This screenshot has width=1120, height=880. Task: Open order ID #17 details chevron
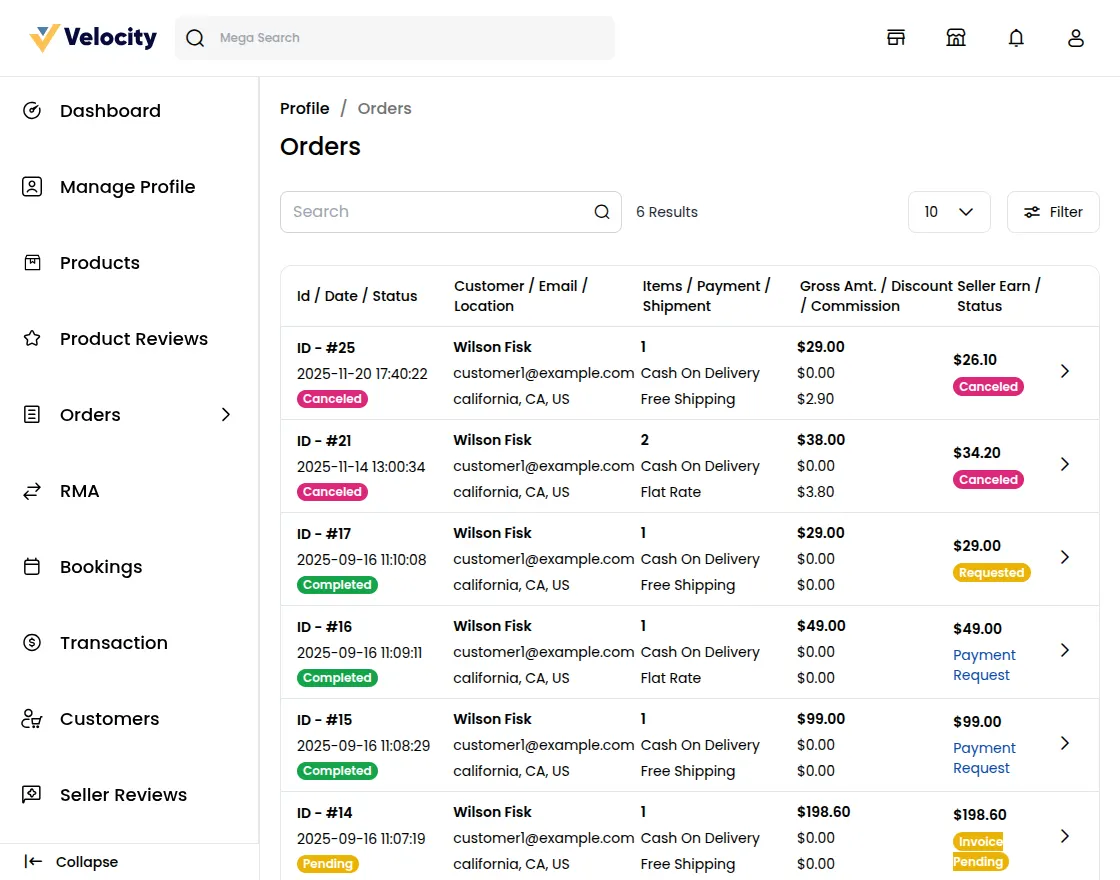[1065, 557]
